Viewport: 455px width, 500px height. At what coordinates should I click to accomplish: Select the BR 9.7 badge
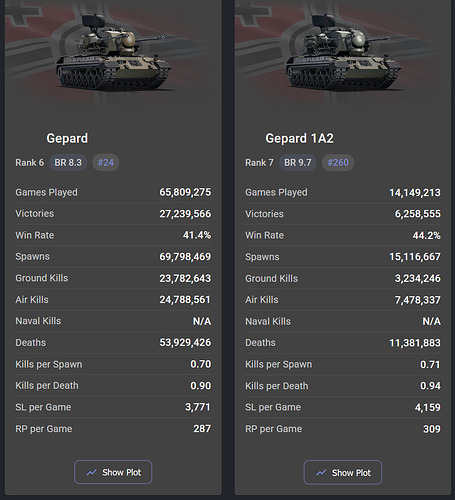pos(298,163)
